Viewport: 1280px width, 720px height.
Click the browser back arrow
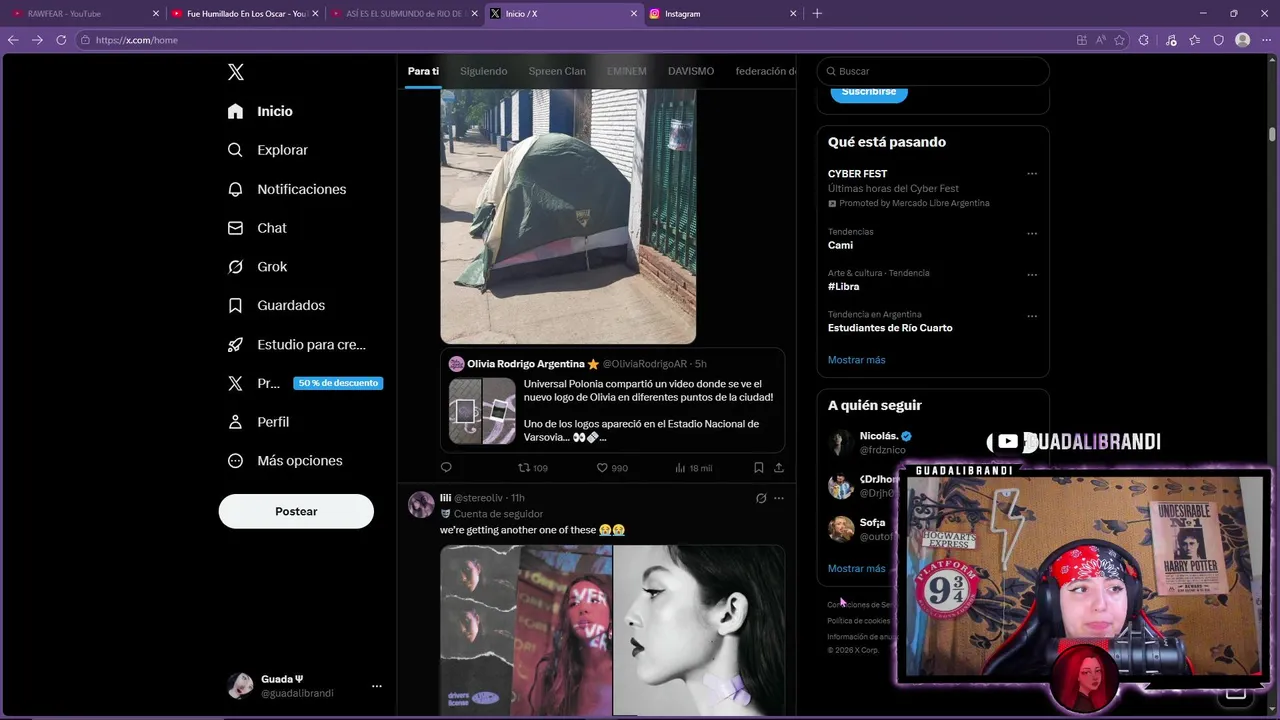point(13,40)
